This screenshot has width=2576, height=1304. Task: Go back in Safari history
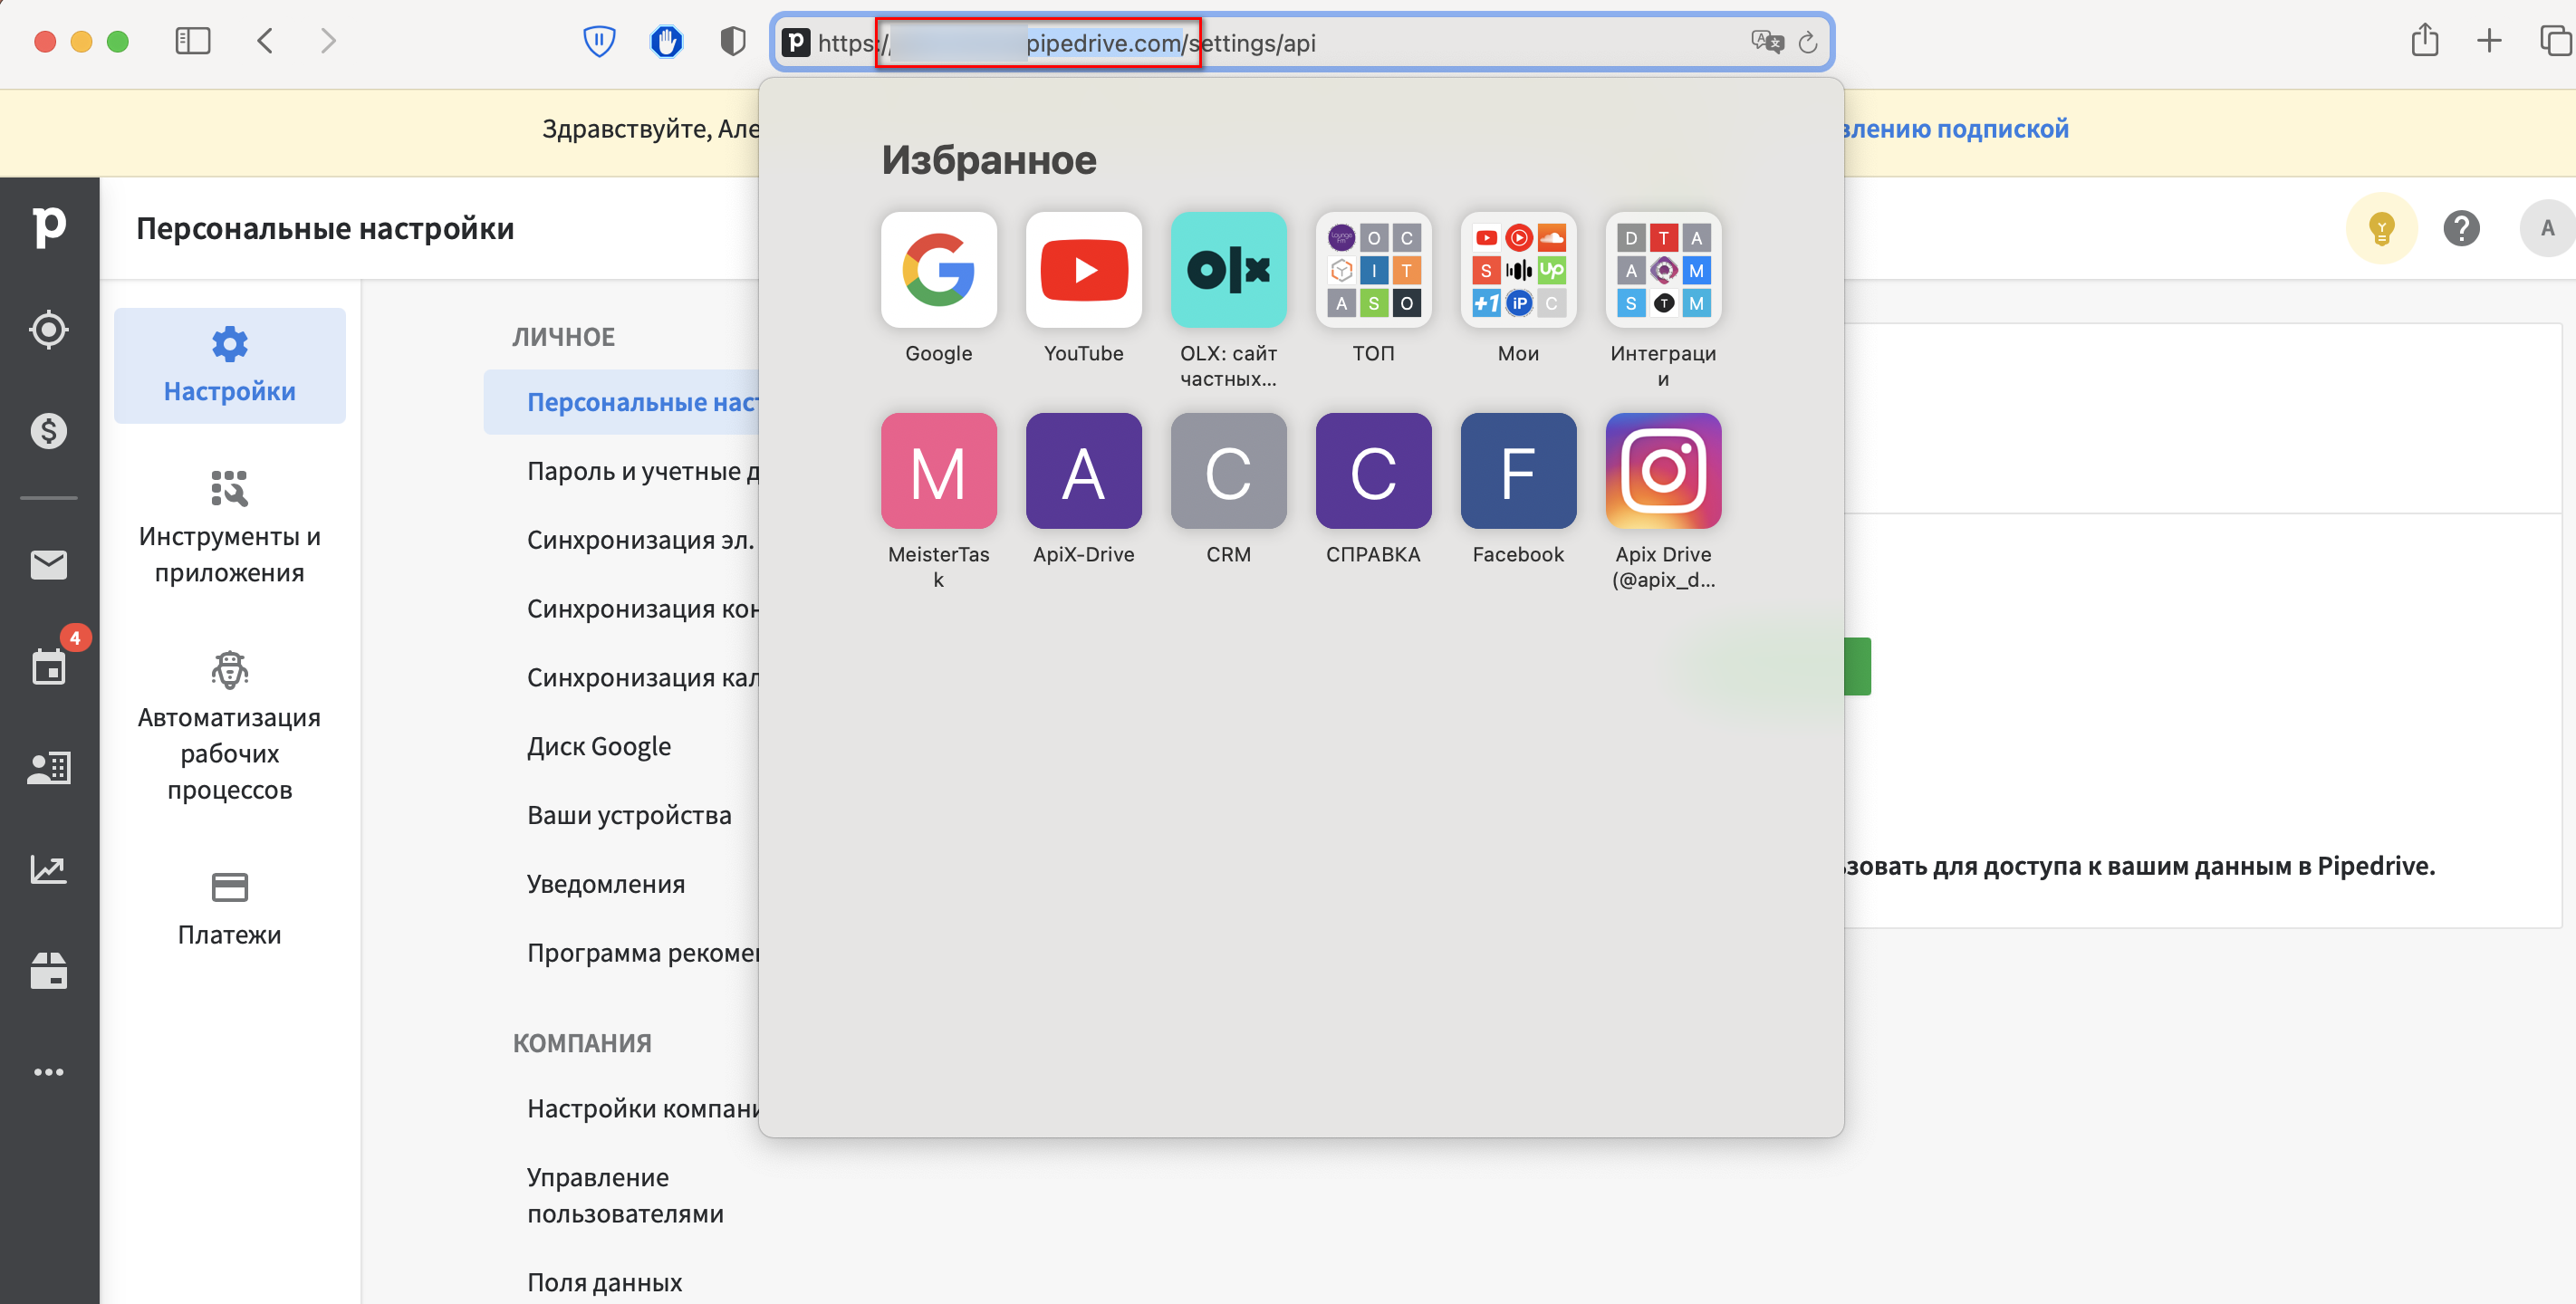[x=265, y=41]
